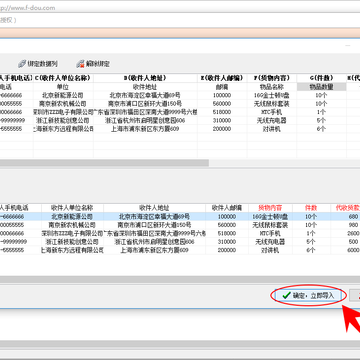Click the 收件人地址 header in lower grid
This screenshot has height=360, width=360.
154,208
